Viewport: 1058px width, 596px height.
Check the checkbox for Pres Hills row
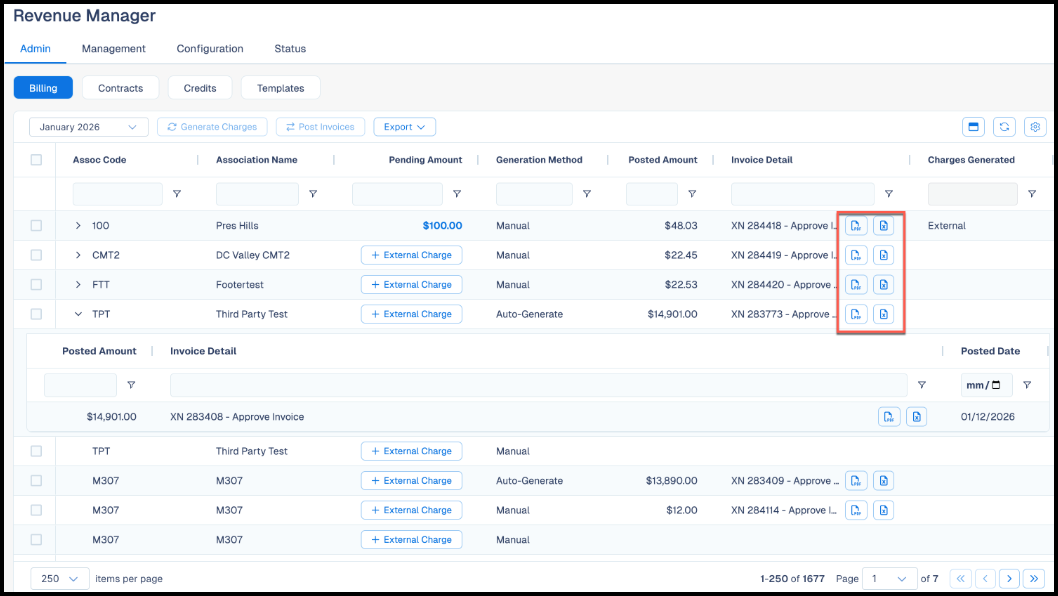(x=36, y=225)
